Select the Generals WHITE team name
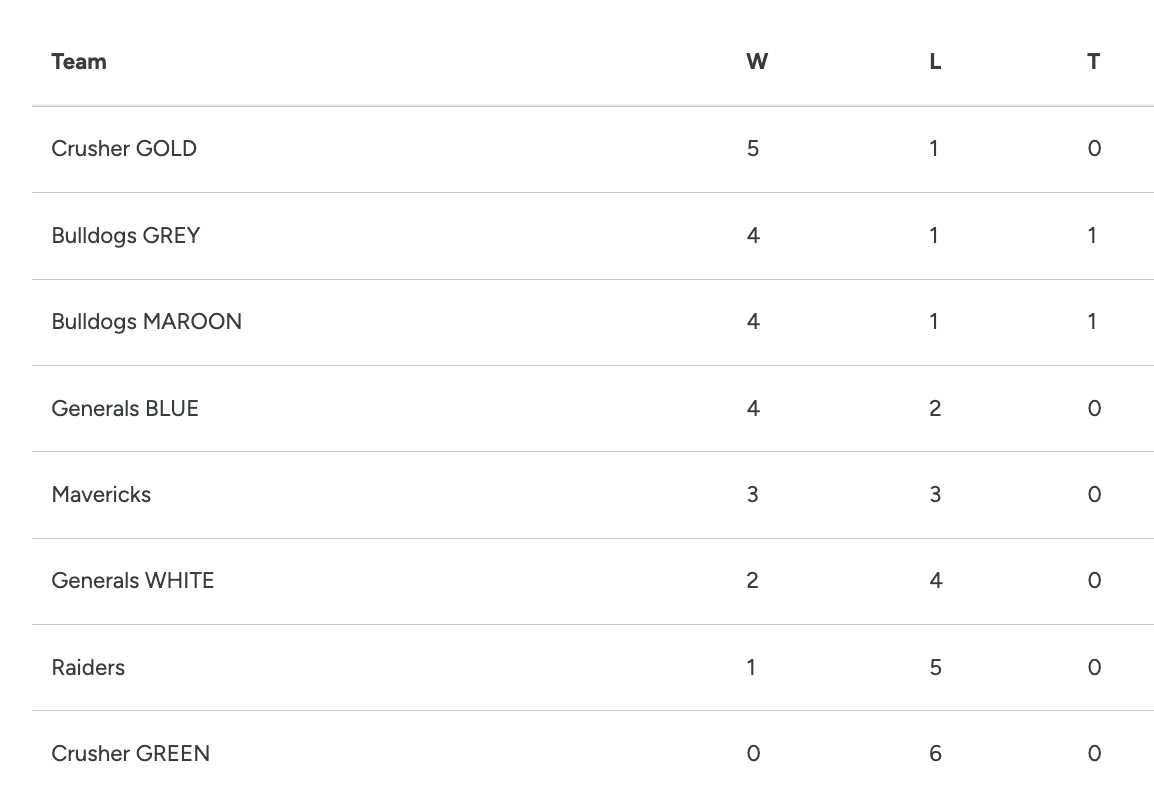The width and height of the screenshot is (1154, 796). (x=133, y=581)
